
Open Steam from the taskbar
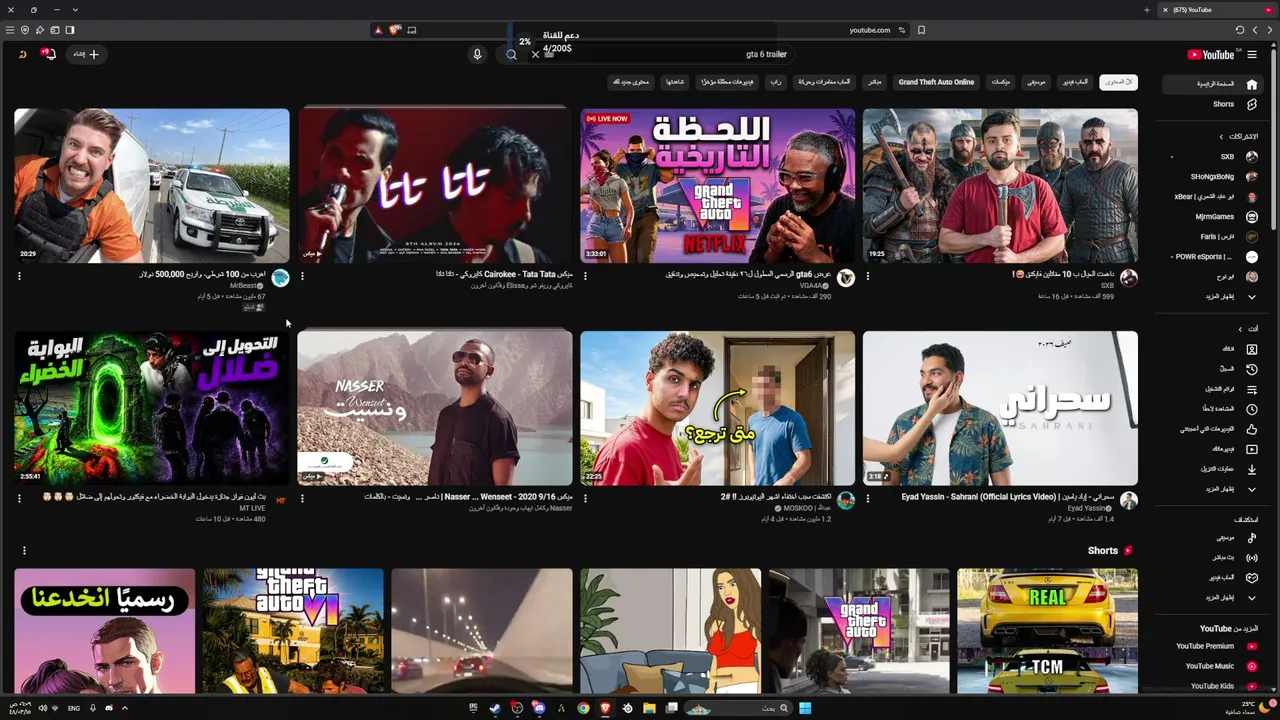tap(495, 708)
